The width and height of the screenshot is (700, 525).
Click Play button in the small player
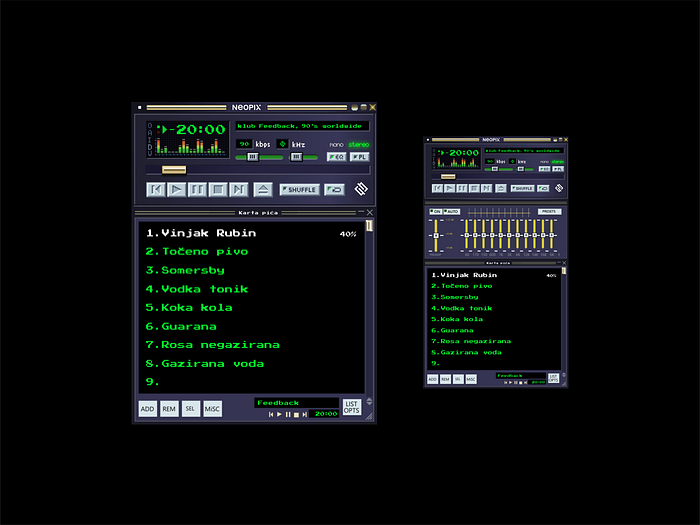click(x=450, y=188)
